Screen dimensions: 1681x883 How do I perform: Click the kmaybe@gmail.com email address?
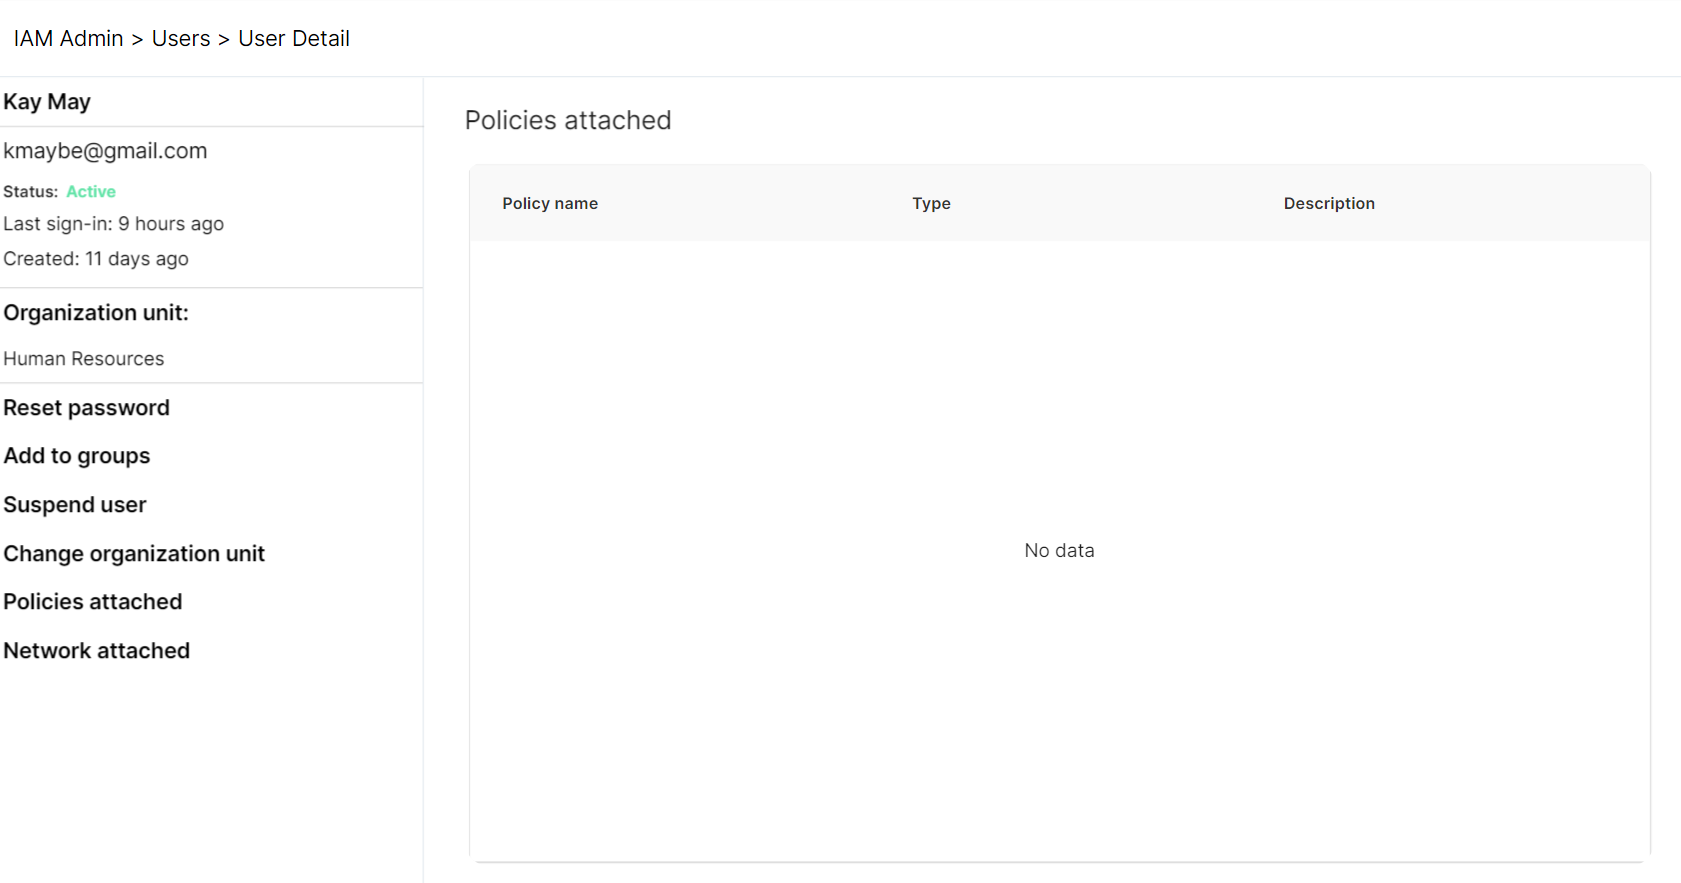[105, 151]
